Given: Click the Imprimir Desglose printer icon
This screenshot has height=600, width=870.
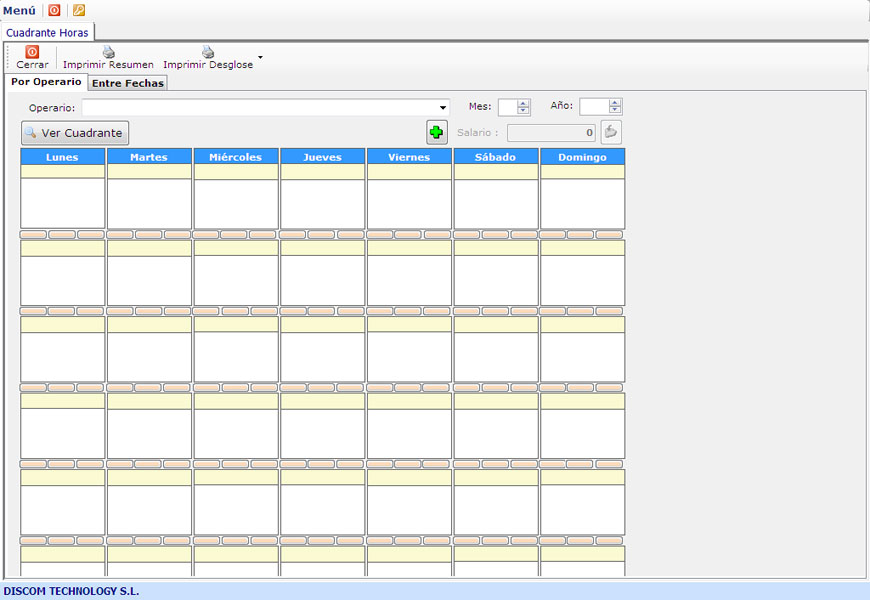Looking at the screenshot, I should pyautogui.click(x=208, y=52).
